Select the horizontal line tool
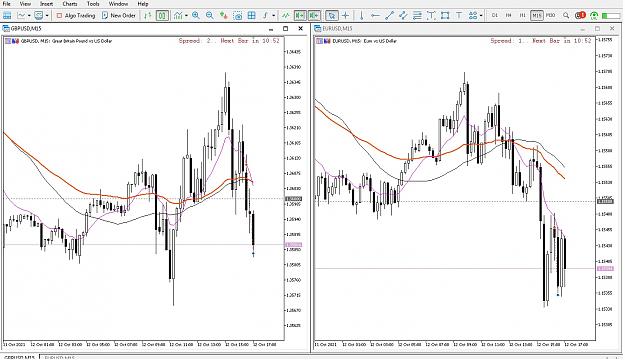 [x=375, y=16]
